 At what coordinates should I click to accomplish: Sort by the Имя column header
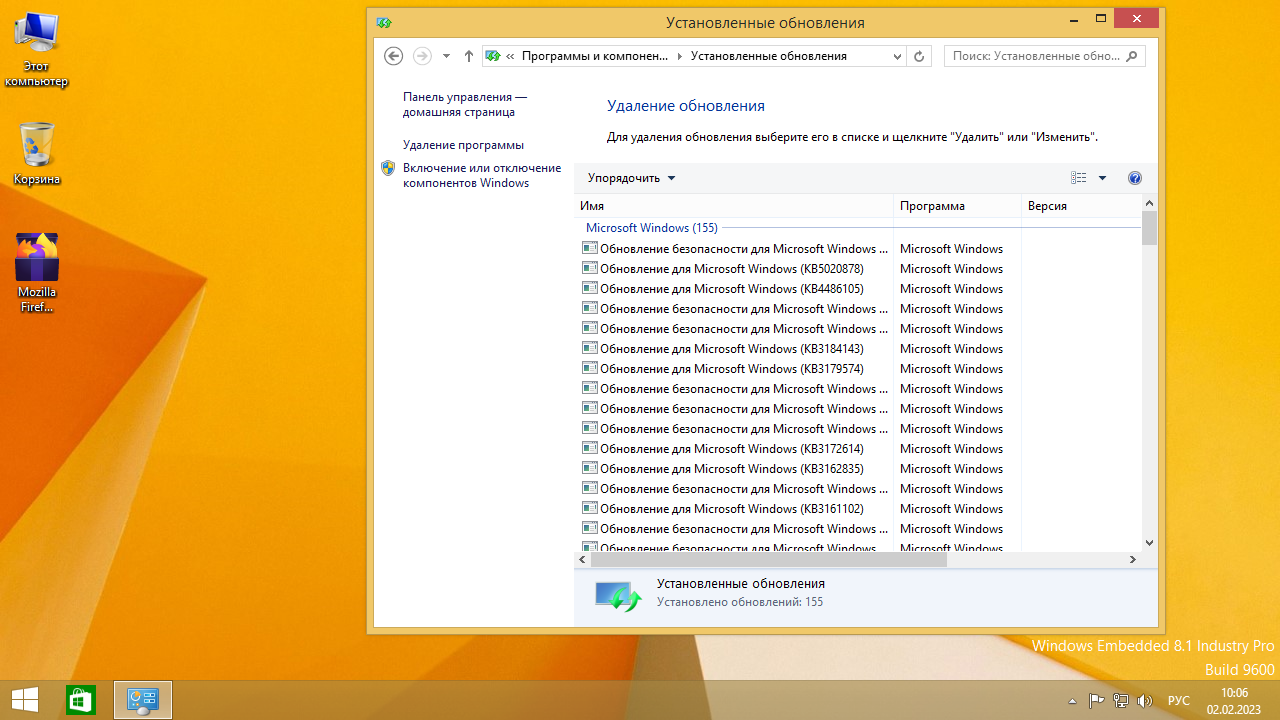(x=735, y=206)
